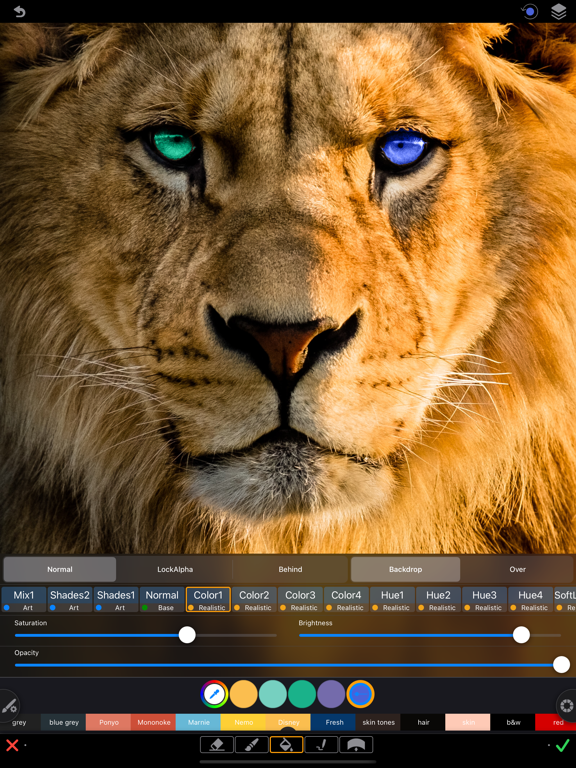Open the eyedropper color wheel picker
The image size is (576, 768).
[214, 694]
